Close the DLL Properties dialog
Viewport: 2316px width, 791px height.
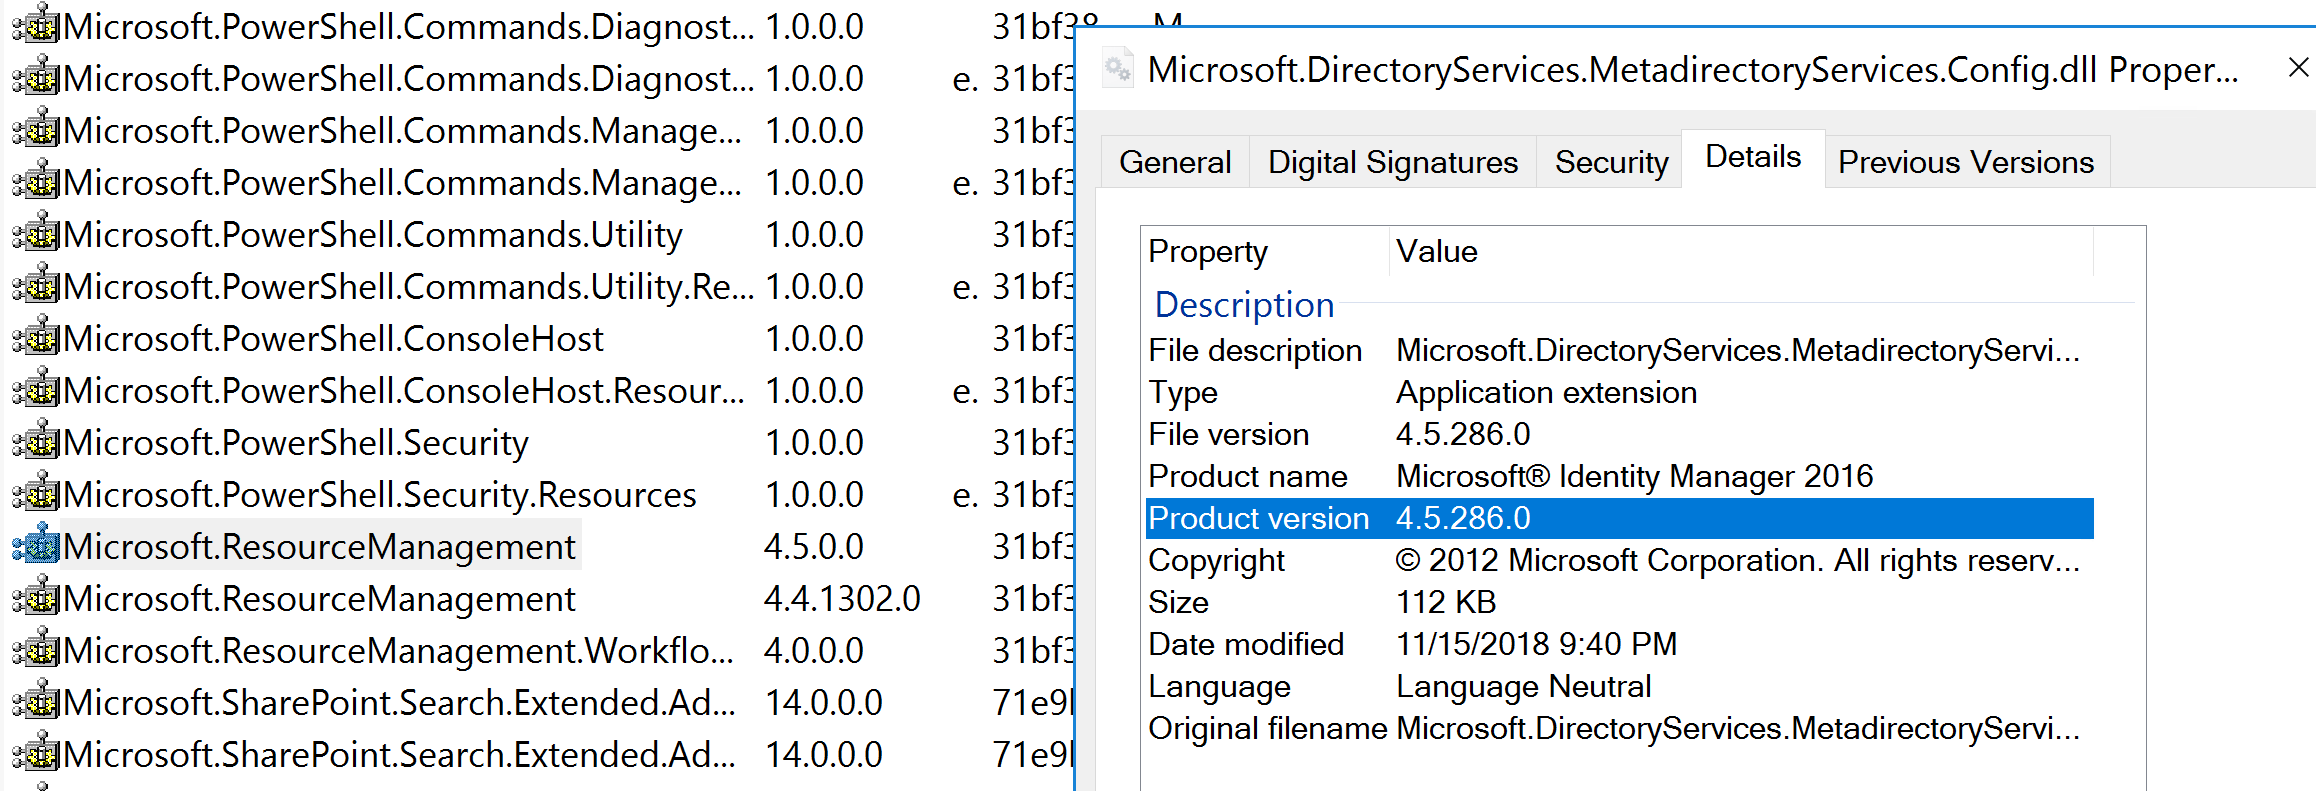coord(2298,68)
